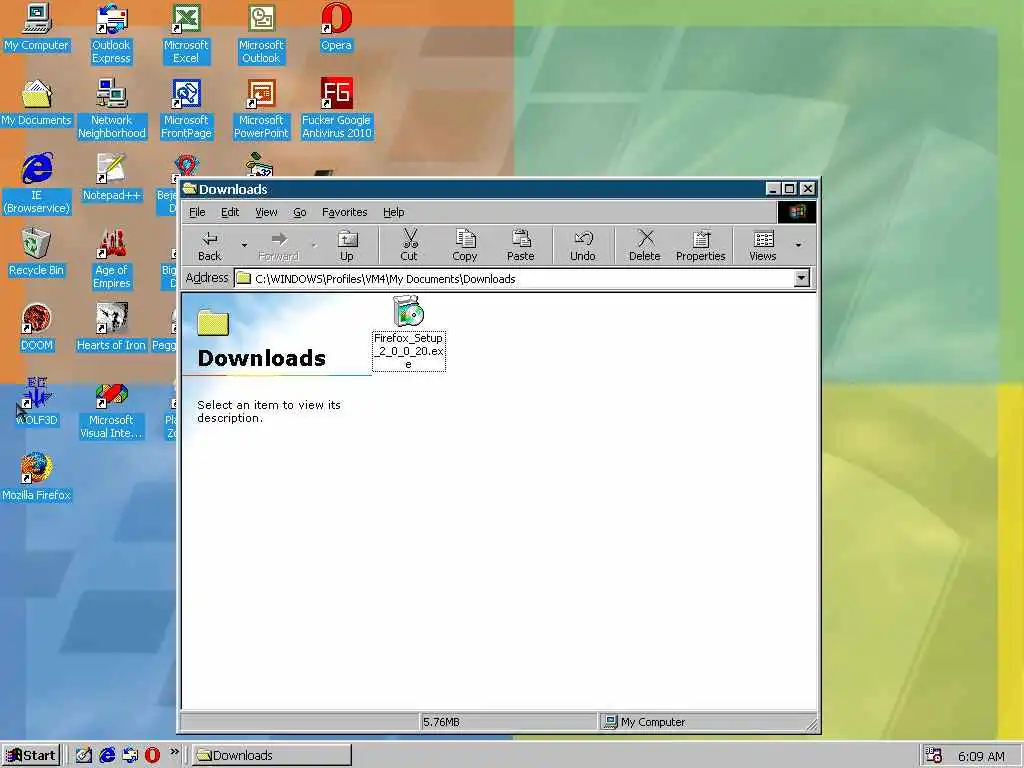Open the Favorites menu

coord(344,212)
